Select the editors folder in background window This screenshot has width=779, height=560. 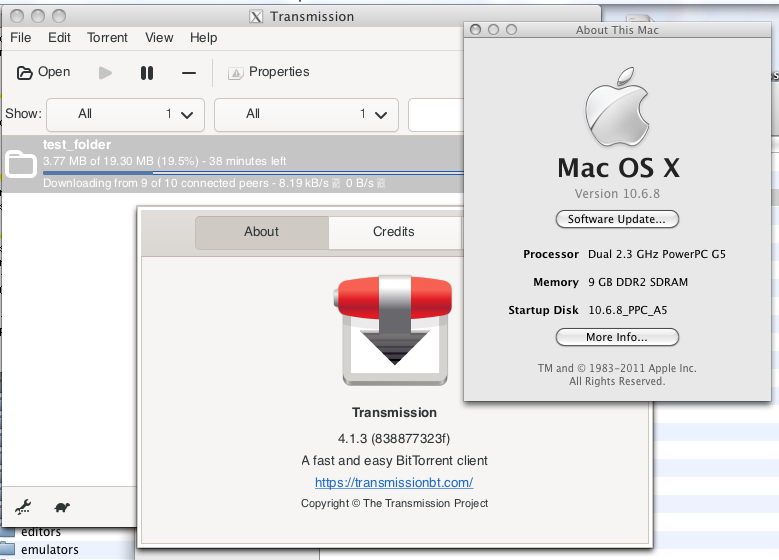pos(41,532)
